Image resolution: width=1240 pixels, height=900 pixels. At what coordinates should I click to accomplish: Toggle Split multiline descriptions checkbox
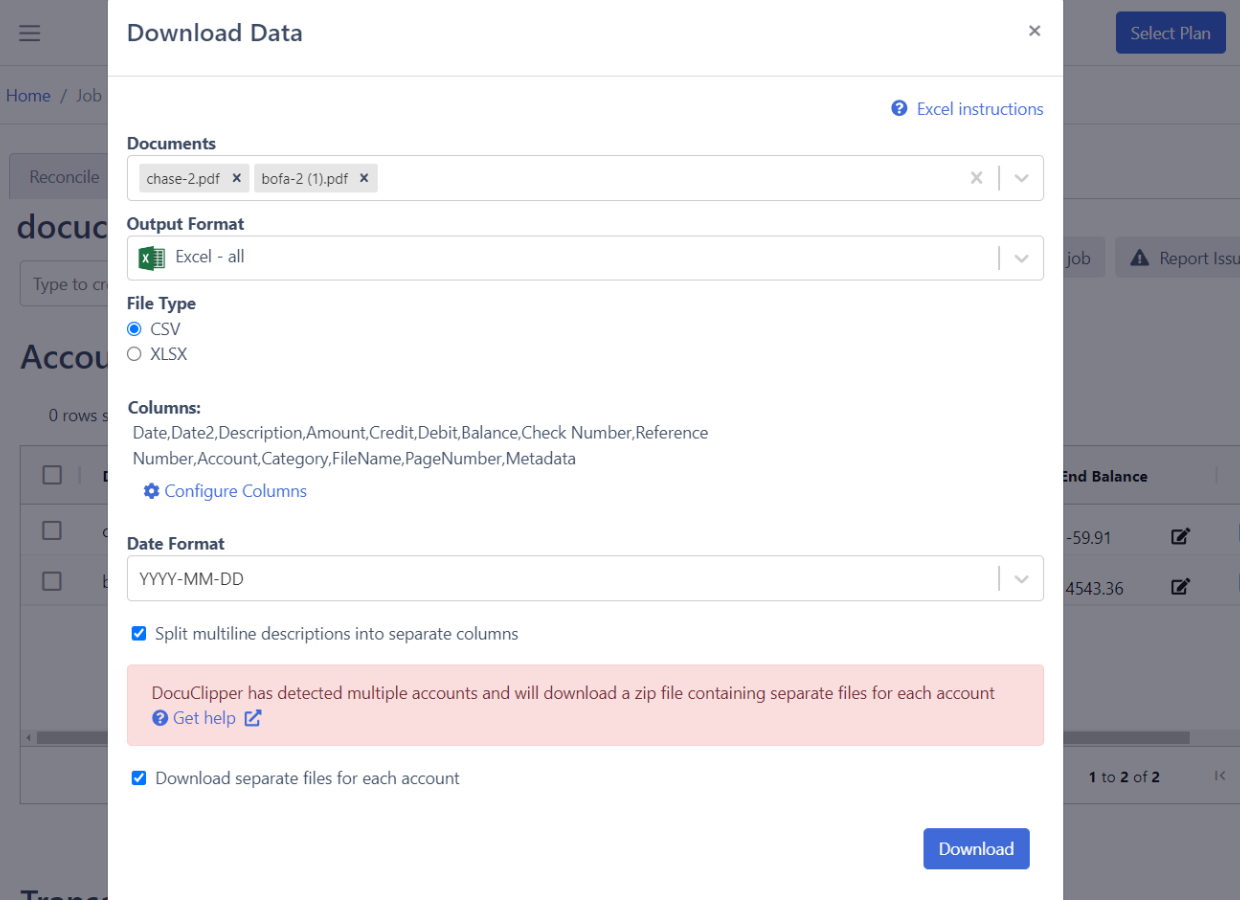click(139, 634)
